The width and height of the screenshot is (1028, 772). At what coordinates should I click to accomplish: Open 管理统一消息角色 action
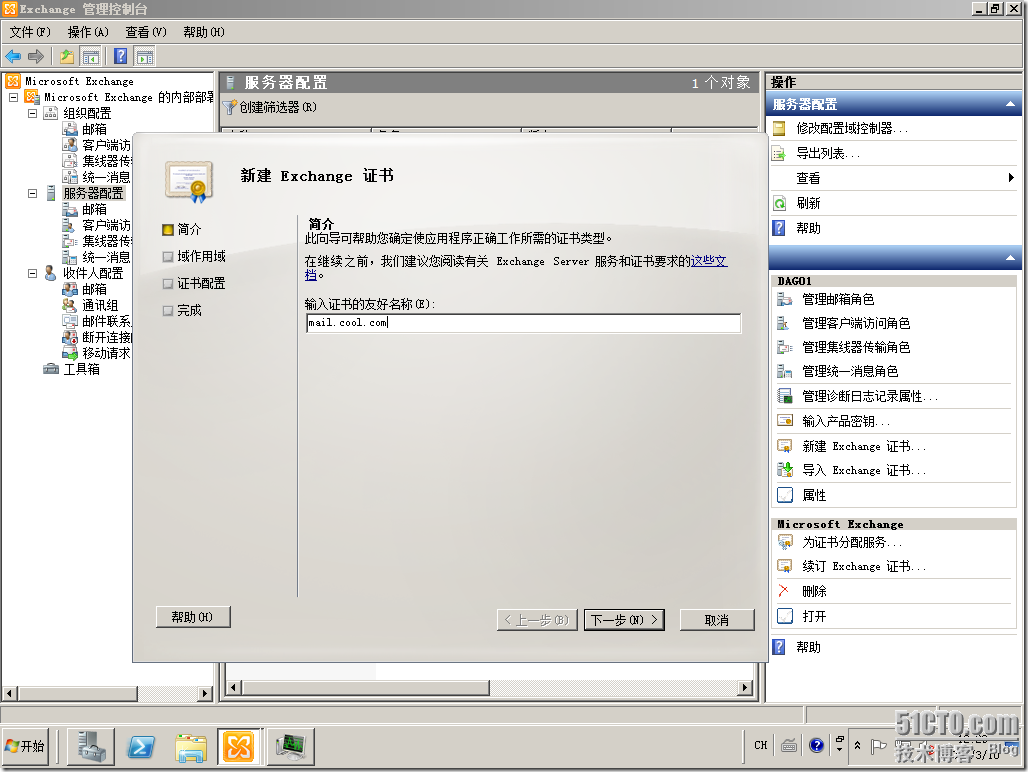point(852,371)
